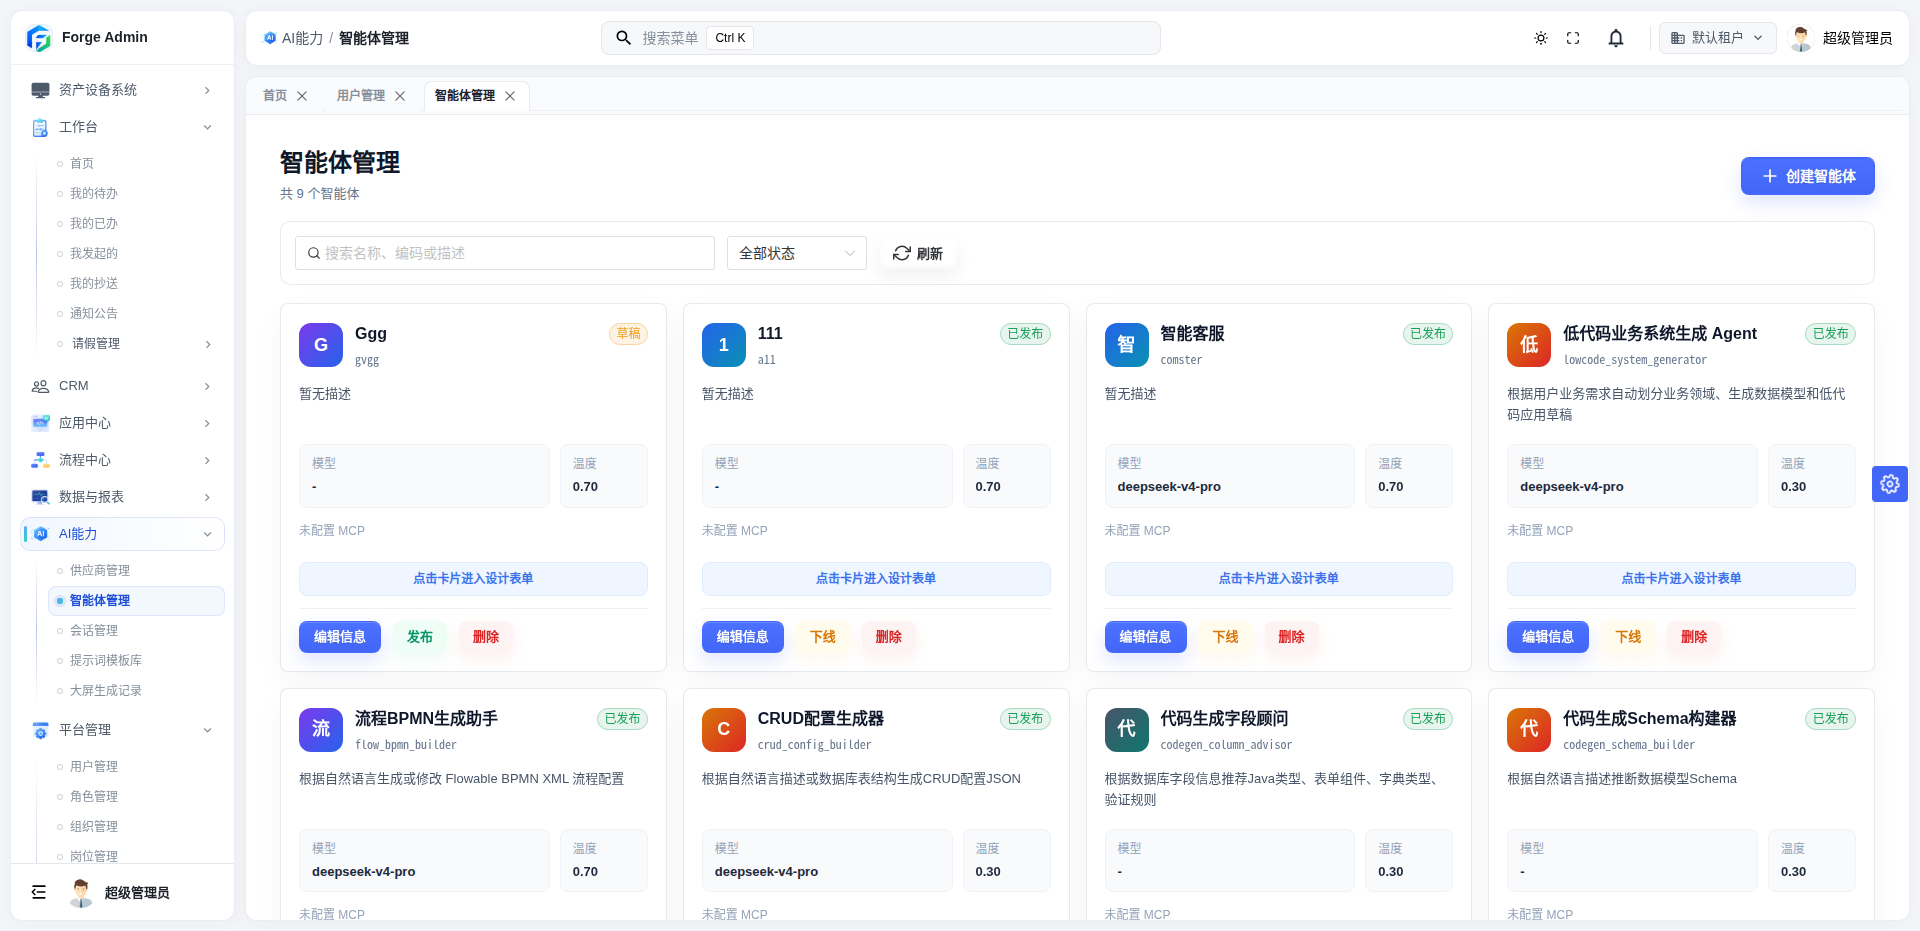Open the 默认租户 tenant dropdown

(1718, 38)
